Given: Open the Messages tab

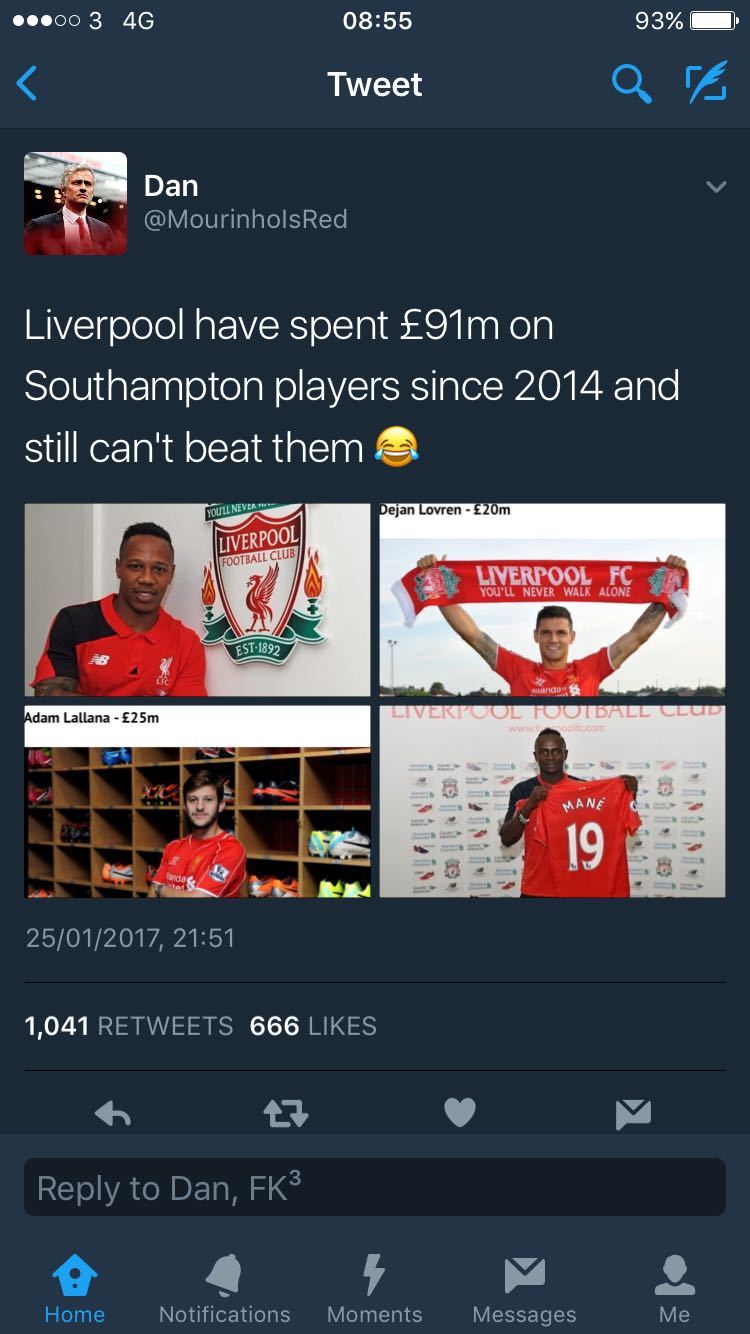Looking at the screenshot, I should [x=524, y=1290].
